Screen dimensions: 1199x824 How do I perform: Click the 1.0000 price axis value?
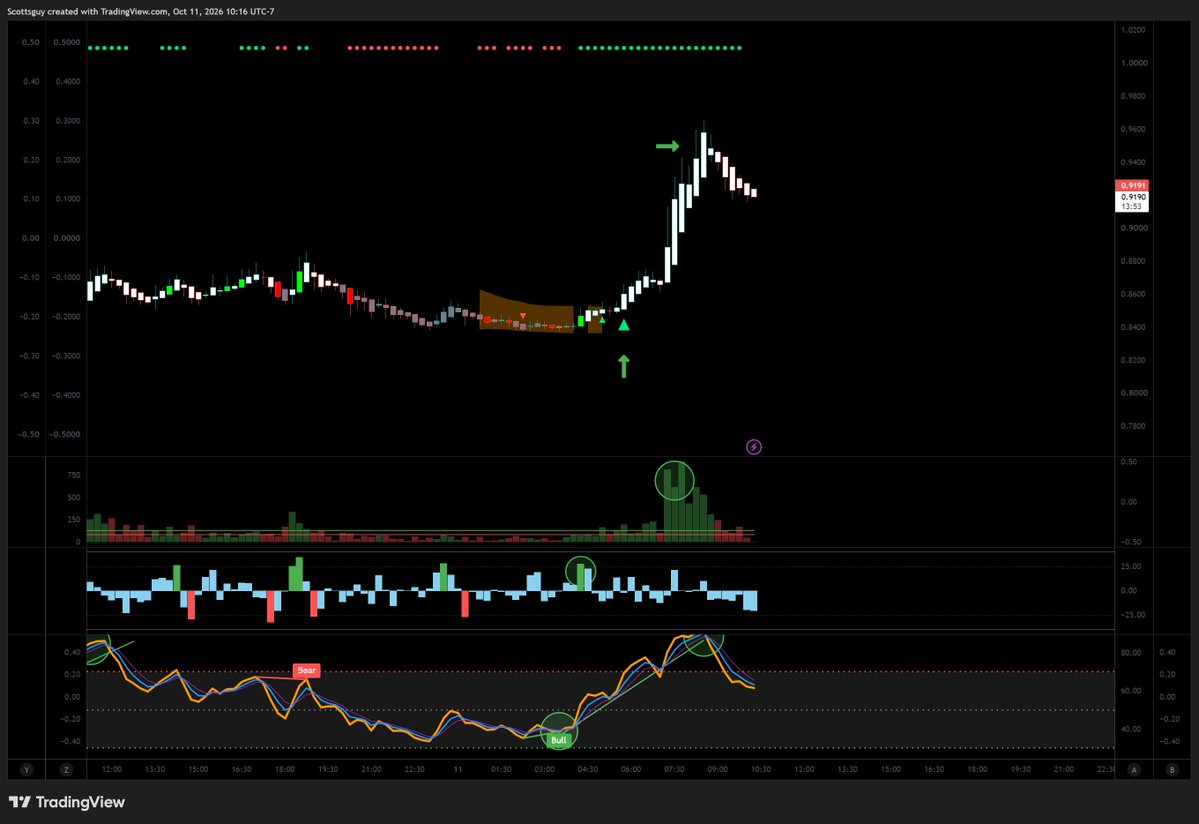(1133, 63)
